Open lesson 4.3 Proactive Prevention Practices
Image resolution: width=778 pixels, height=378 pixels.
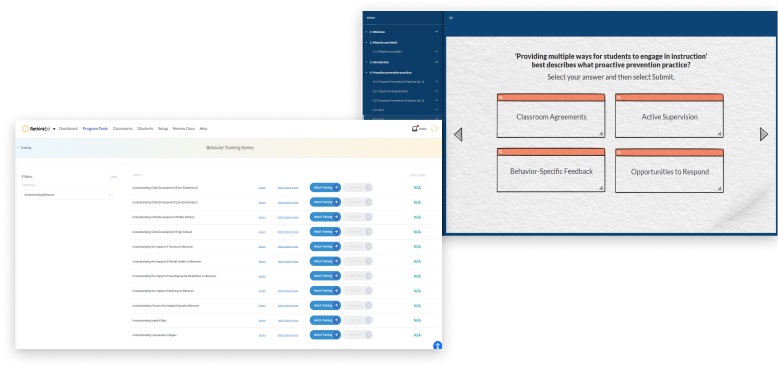click(x=398, y=101)
